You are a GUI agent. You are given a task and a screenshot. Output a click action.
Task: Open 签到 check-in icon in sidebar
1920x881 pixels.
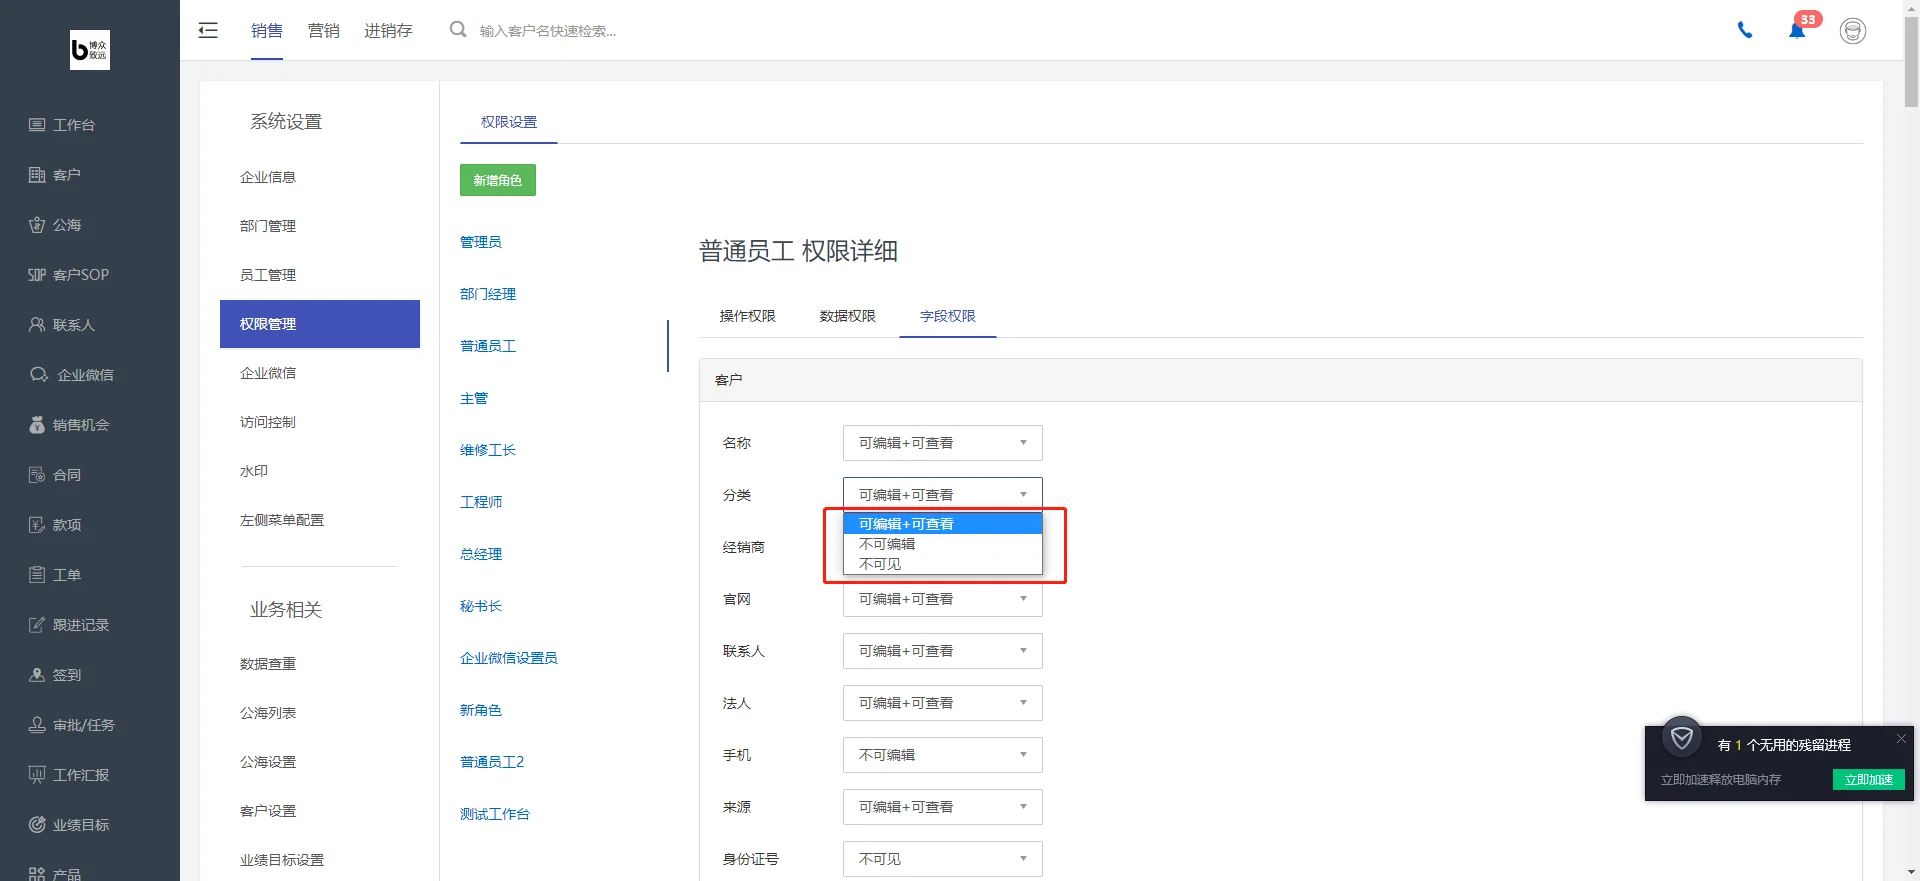click(x=37, y=675)
